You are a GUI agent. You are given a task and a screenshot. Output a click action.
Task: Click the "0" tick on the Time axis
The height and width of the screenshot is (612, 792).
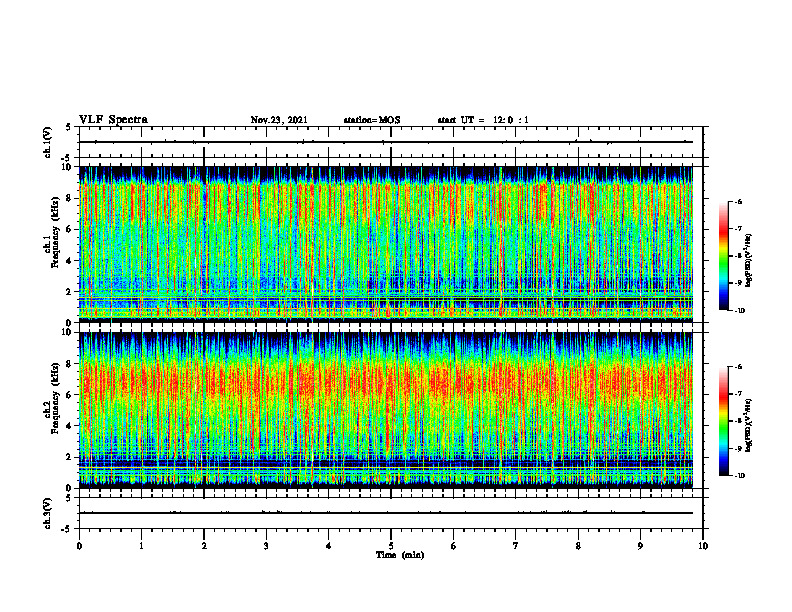click(x=79, y=546)
